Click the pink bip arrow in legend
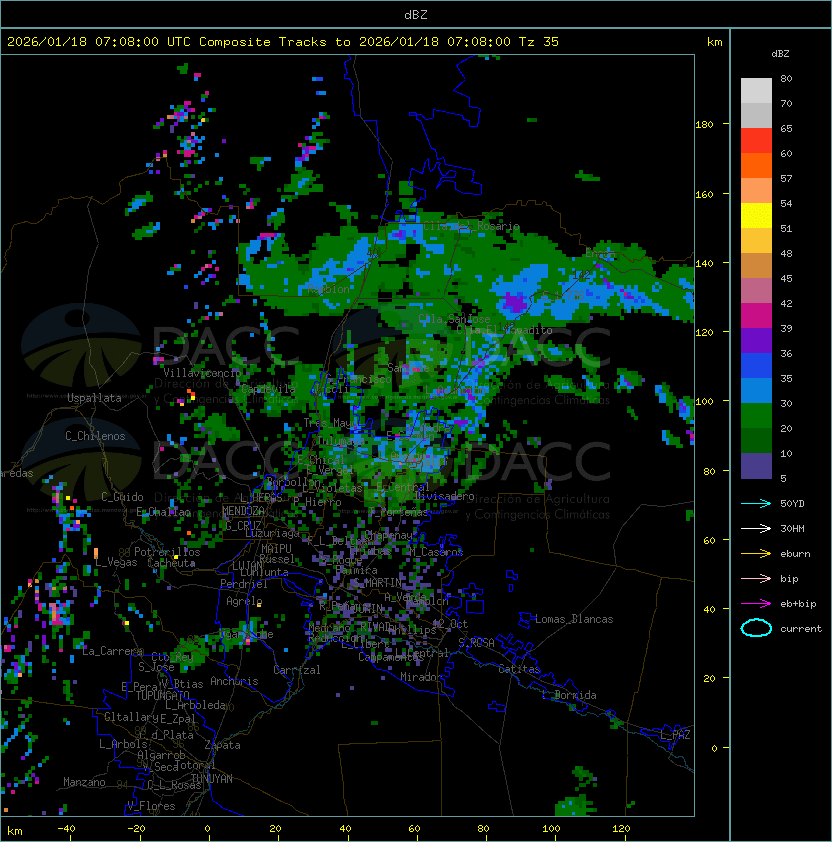This screenshot has width=832, height=842. 756,578
